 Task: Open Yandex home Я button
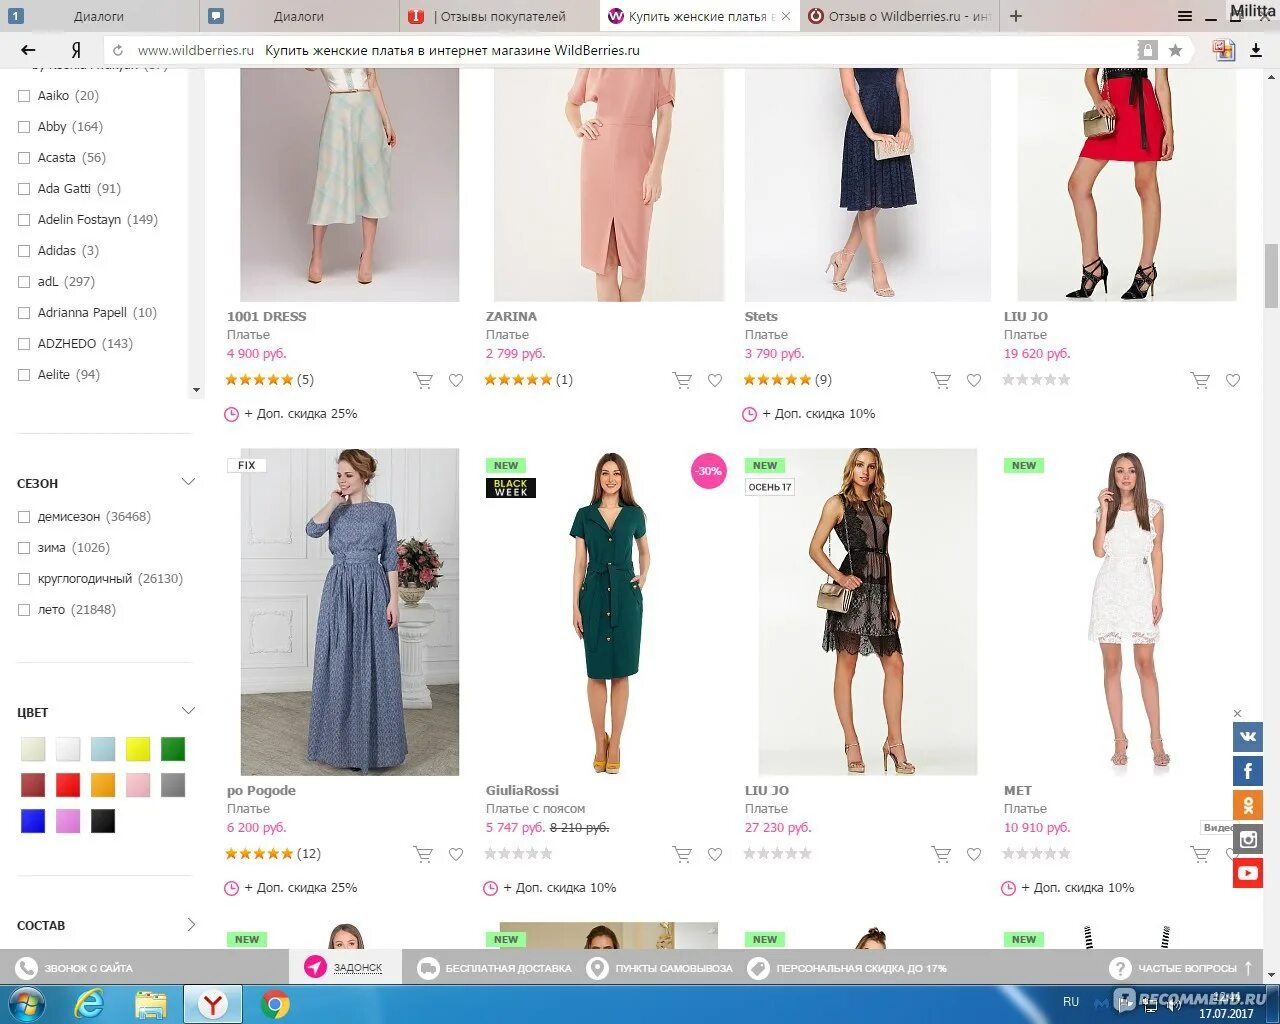76,50
